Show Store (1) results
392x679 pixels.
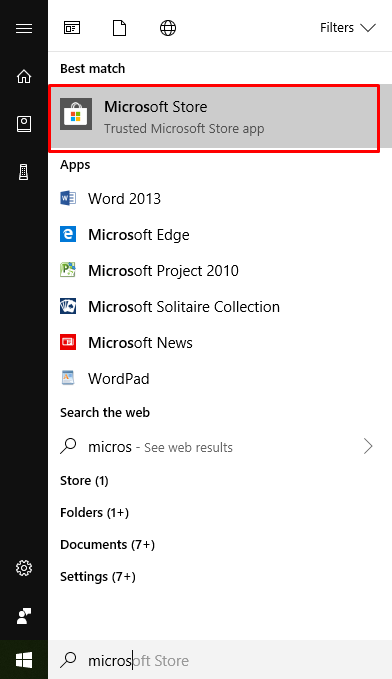pyautogui.click(x=84, y=481)
